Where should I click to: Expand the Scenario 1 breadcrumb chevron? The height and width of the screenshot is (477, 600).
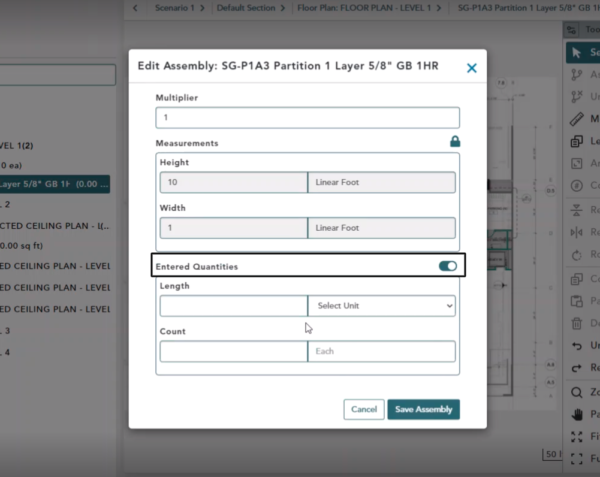pyautogui.click(x=202, y=8)
